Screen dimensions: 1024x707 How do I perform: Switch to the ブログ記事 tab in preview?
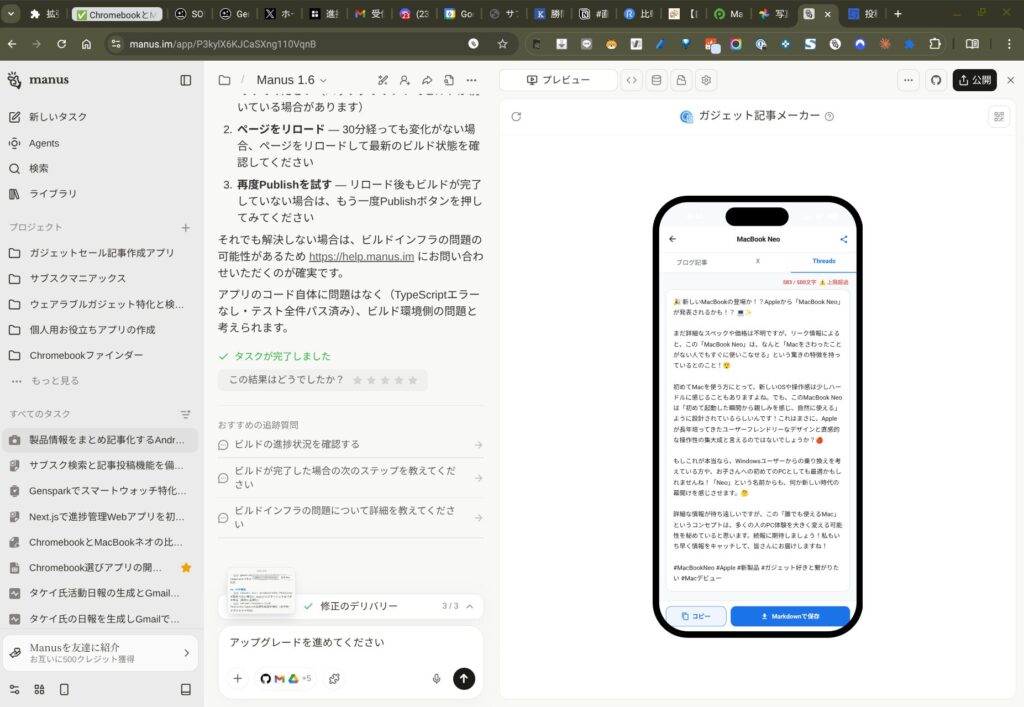[x=692, y=262]
